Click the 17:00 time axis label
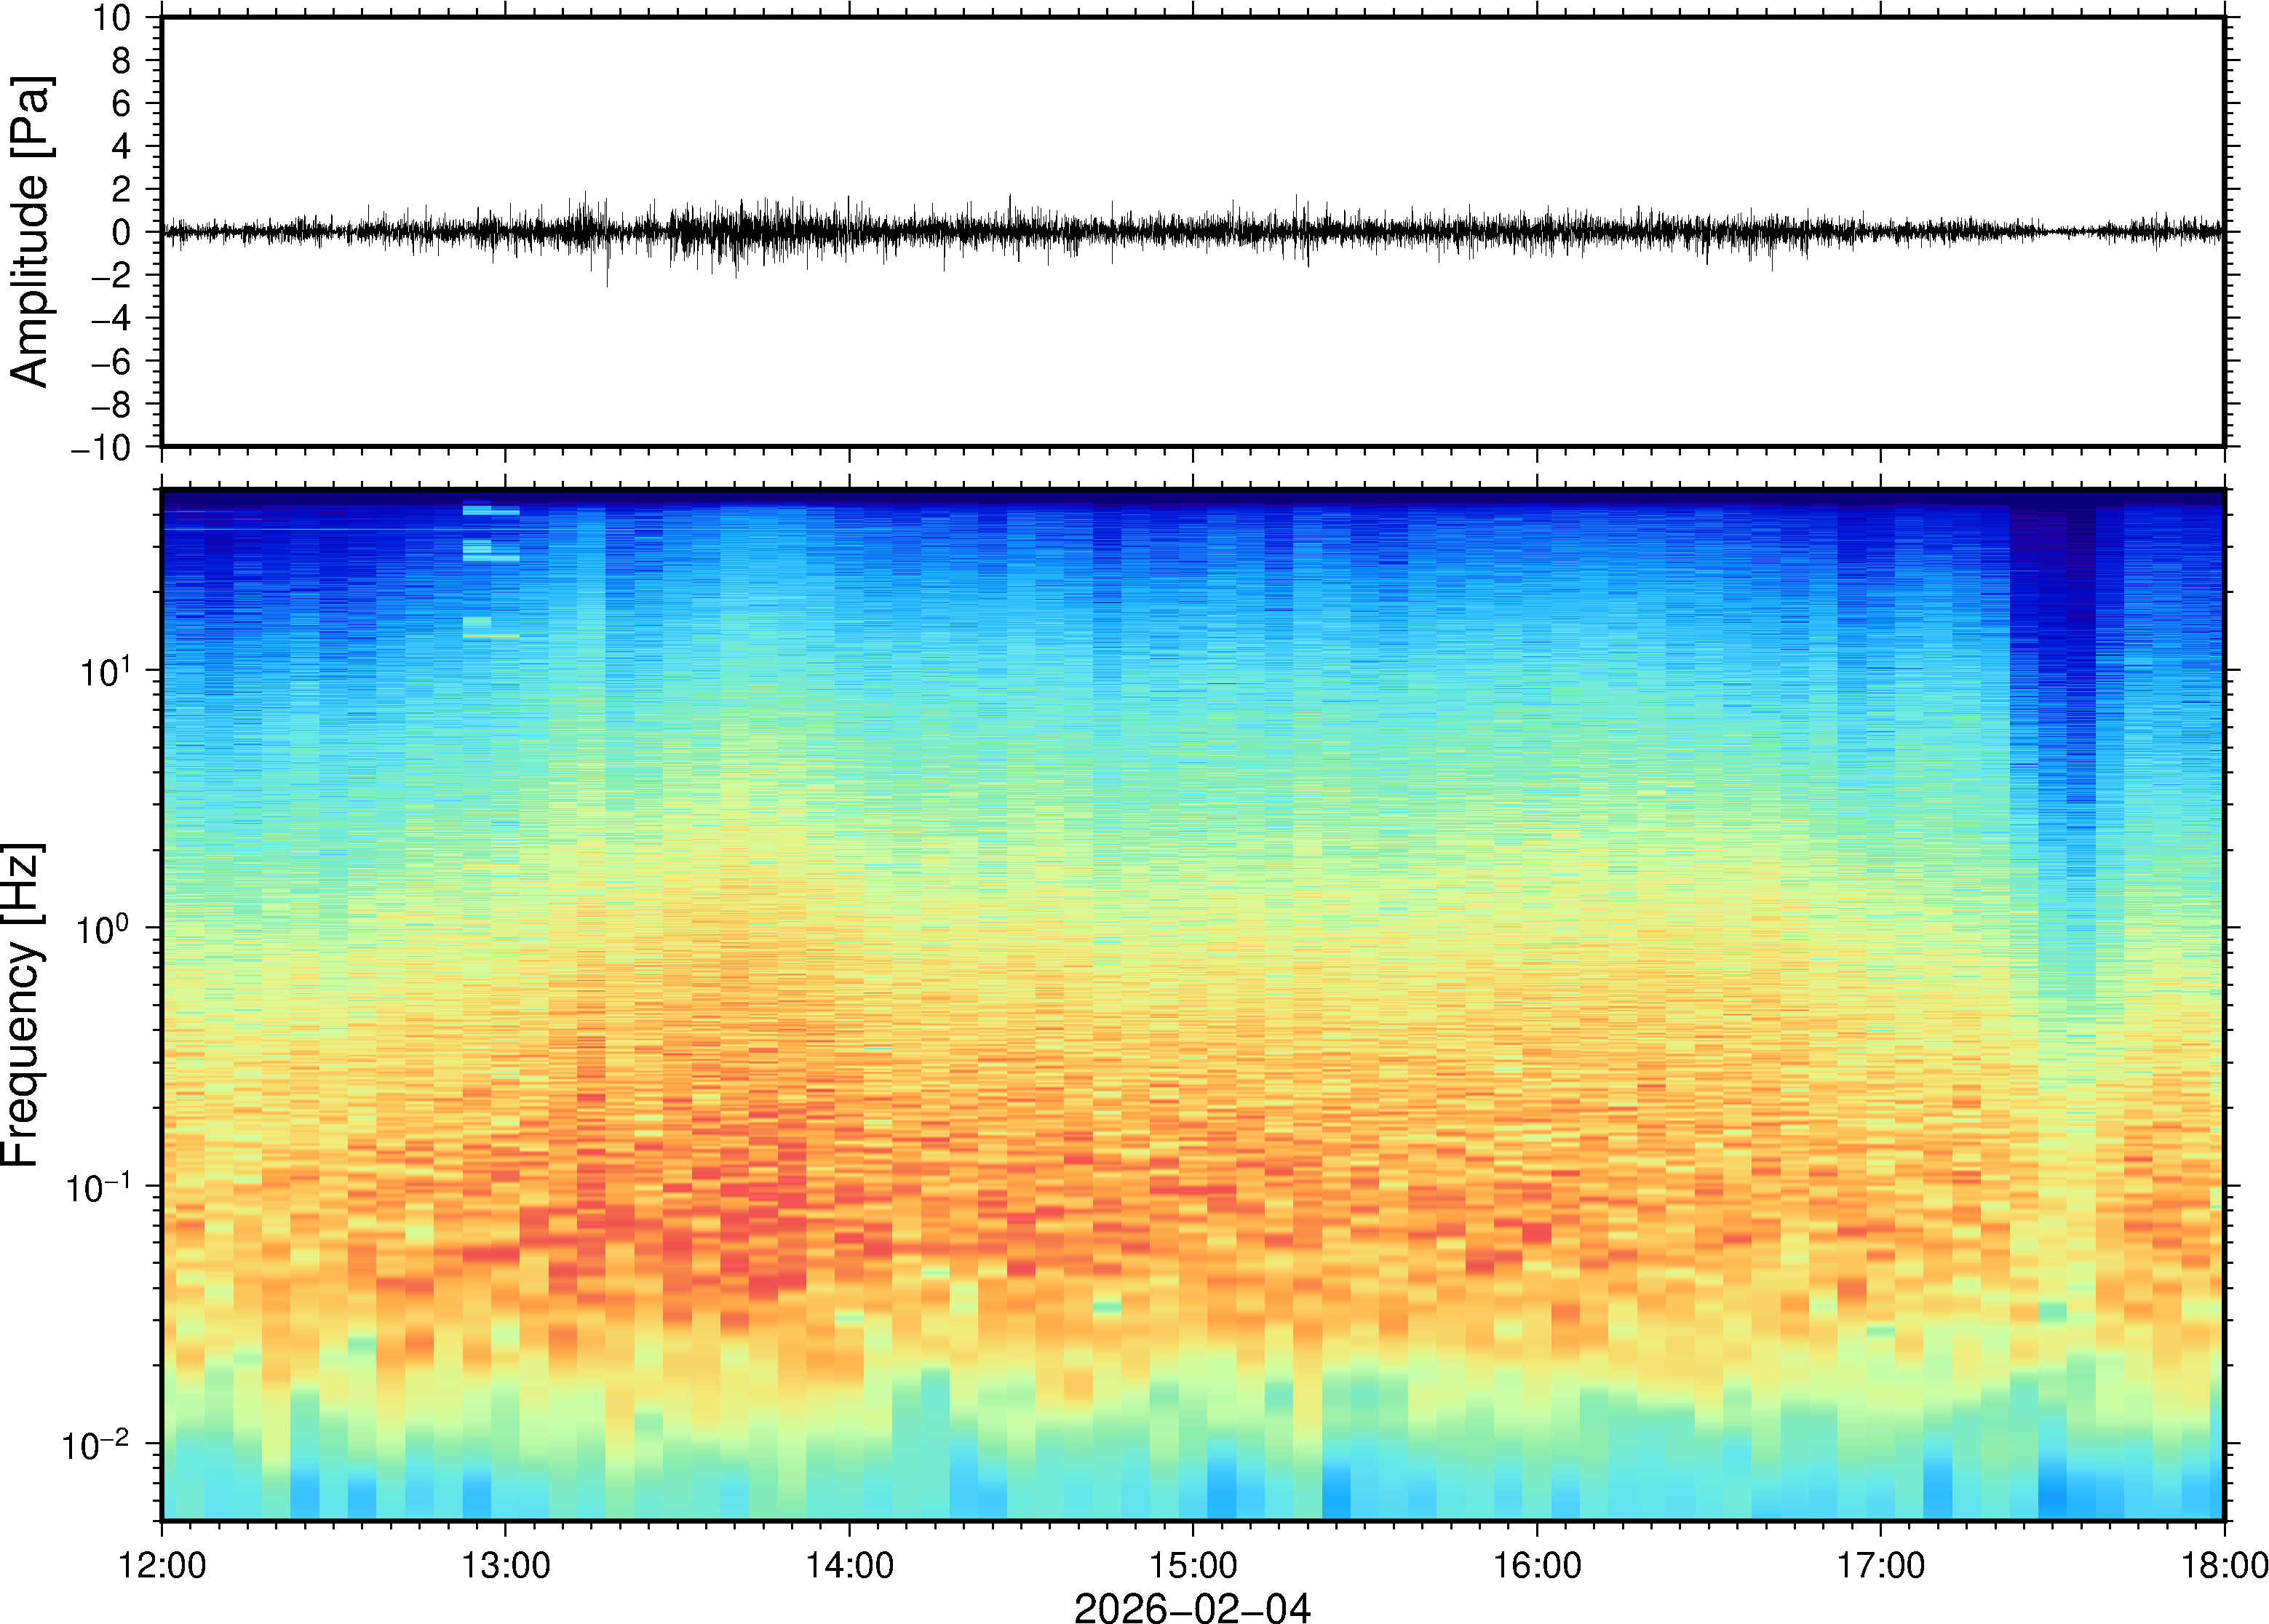The image size is (2269, 1624). pos(1880,1565)
